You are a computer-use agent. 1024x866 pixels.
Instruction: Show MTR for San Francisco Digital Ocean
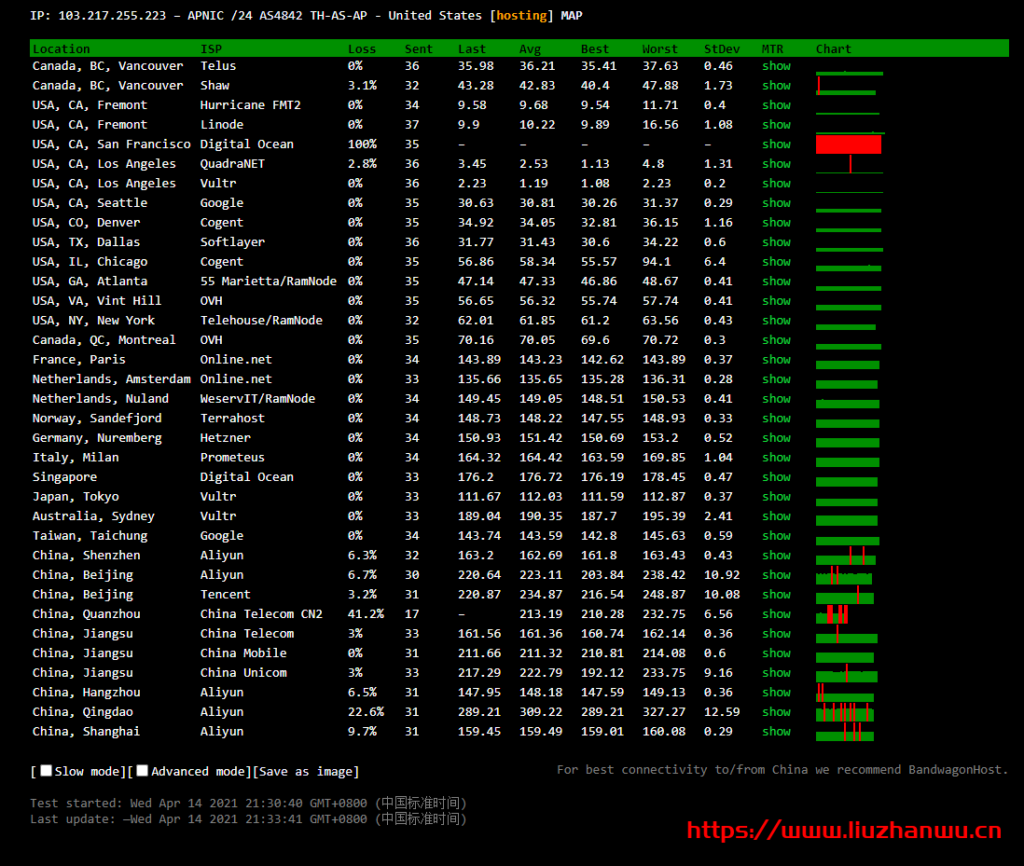[x=776, y=144]
